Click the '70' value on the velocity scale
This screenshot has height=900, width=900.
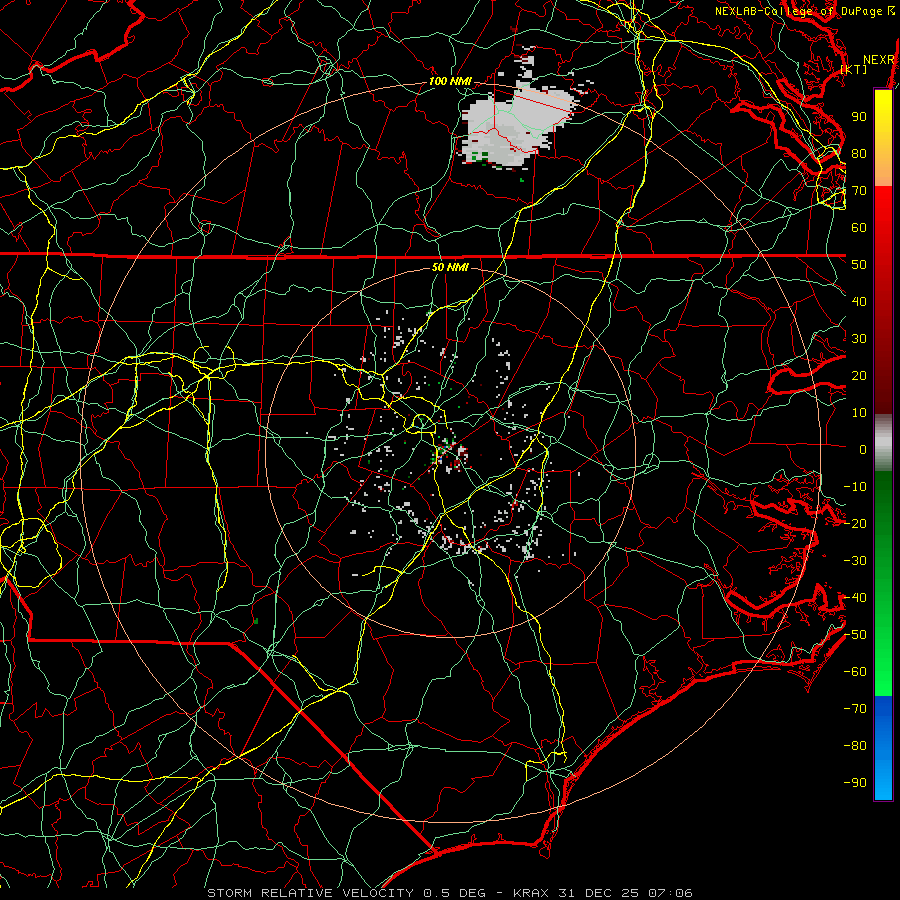coord(859,191)
